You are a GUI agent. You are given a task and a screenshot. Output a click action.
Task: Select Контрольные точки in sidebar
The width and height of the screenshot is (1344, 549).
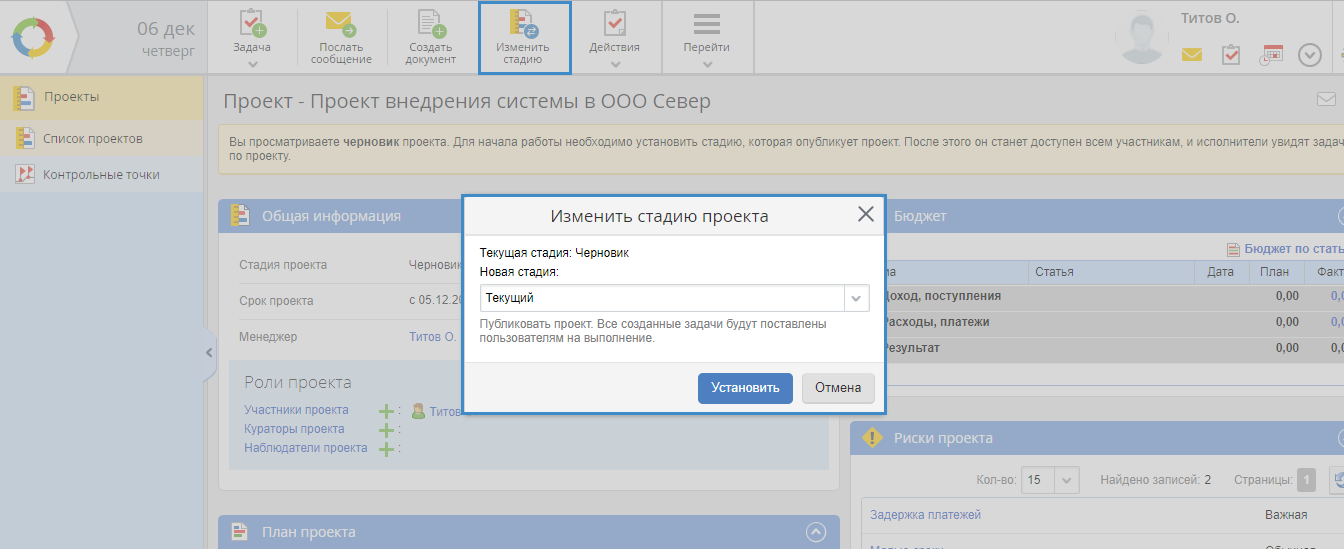(x=101, y=175)
